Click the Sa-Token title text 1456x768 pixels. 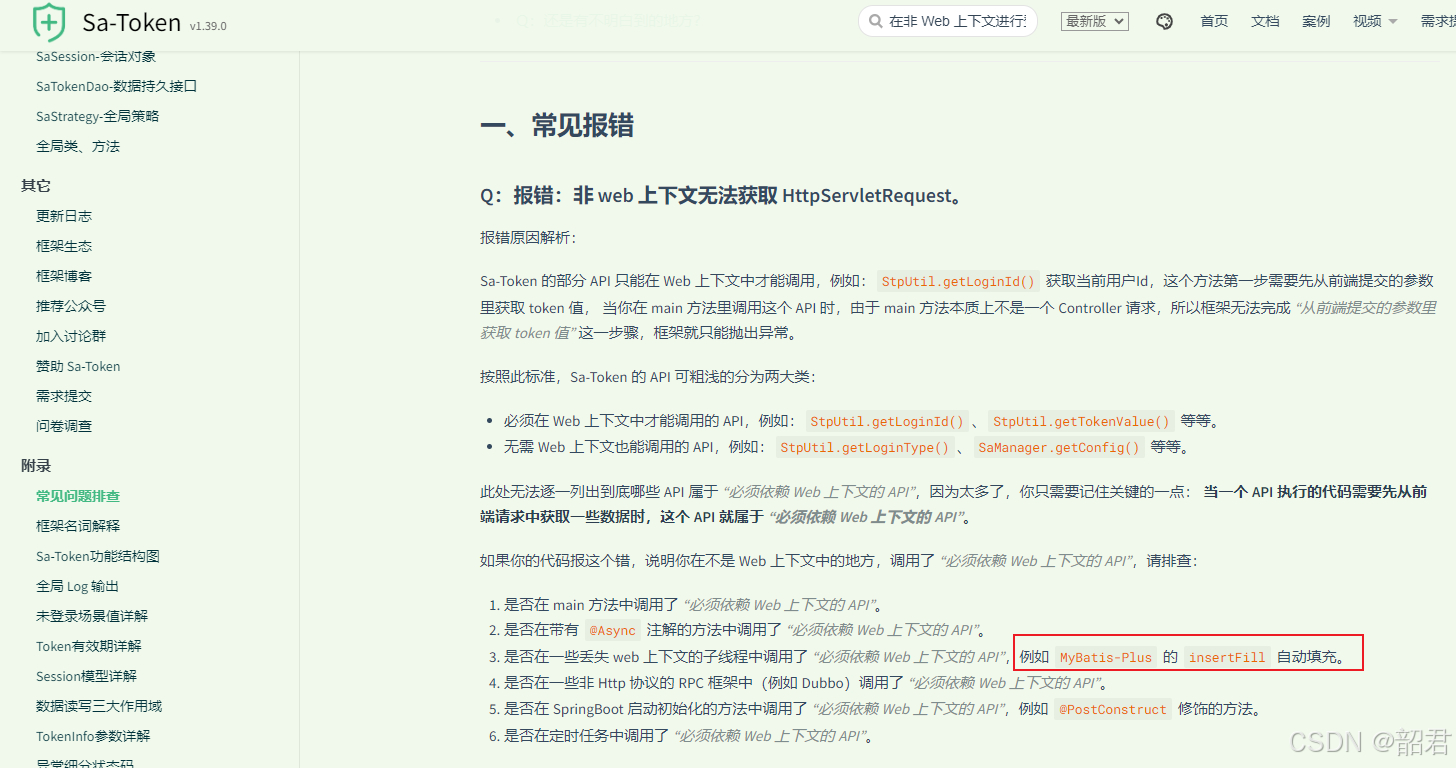(132, 22)
